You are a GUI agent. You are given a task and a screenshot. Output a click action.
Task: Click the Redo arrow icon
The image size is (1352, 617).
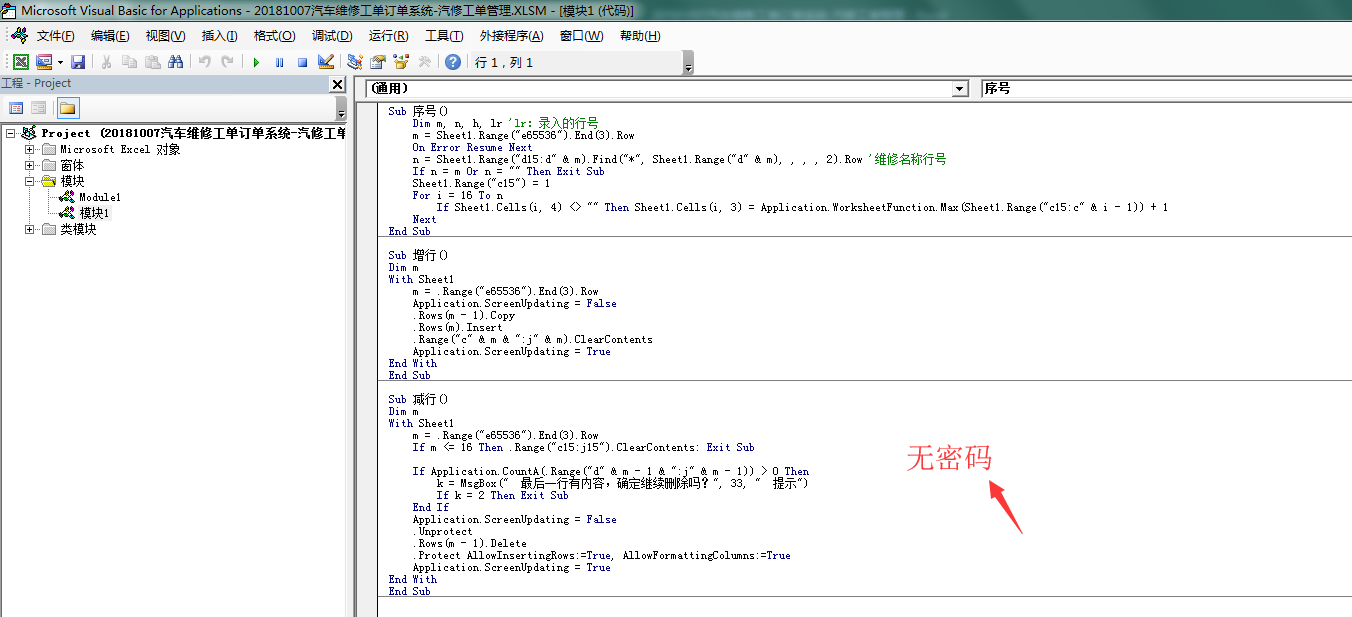[228, 62]
